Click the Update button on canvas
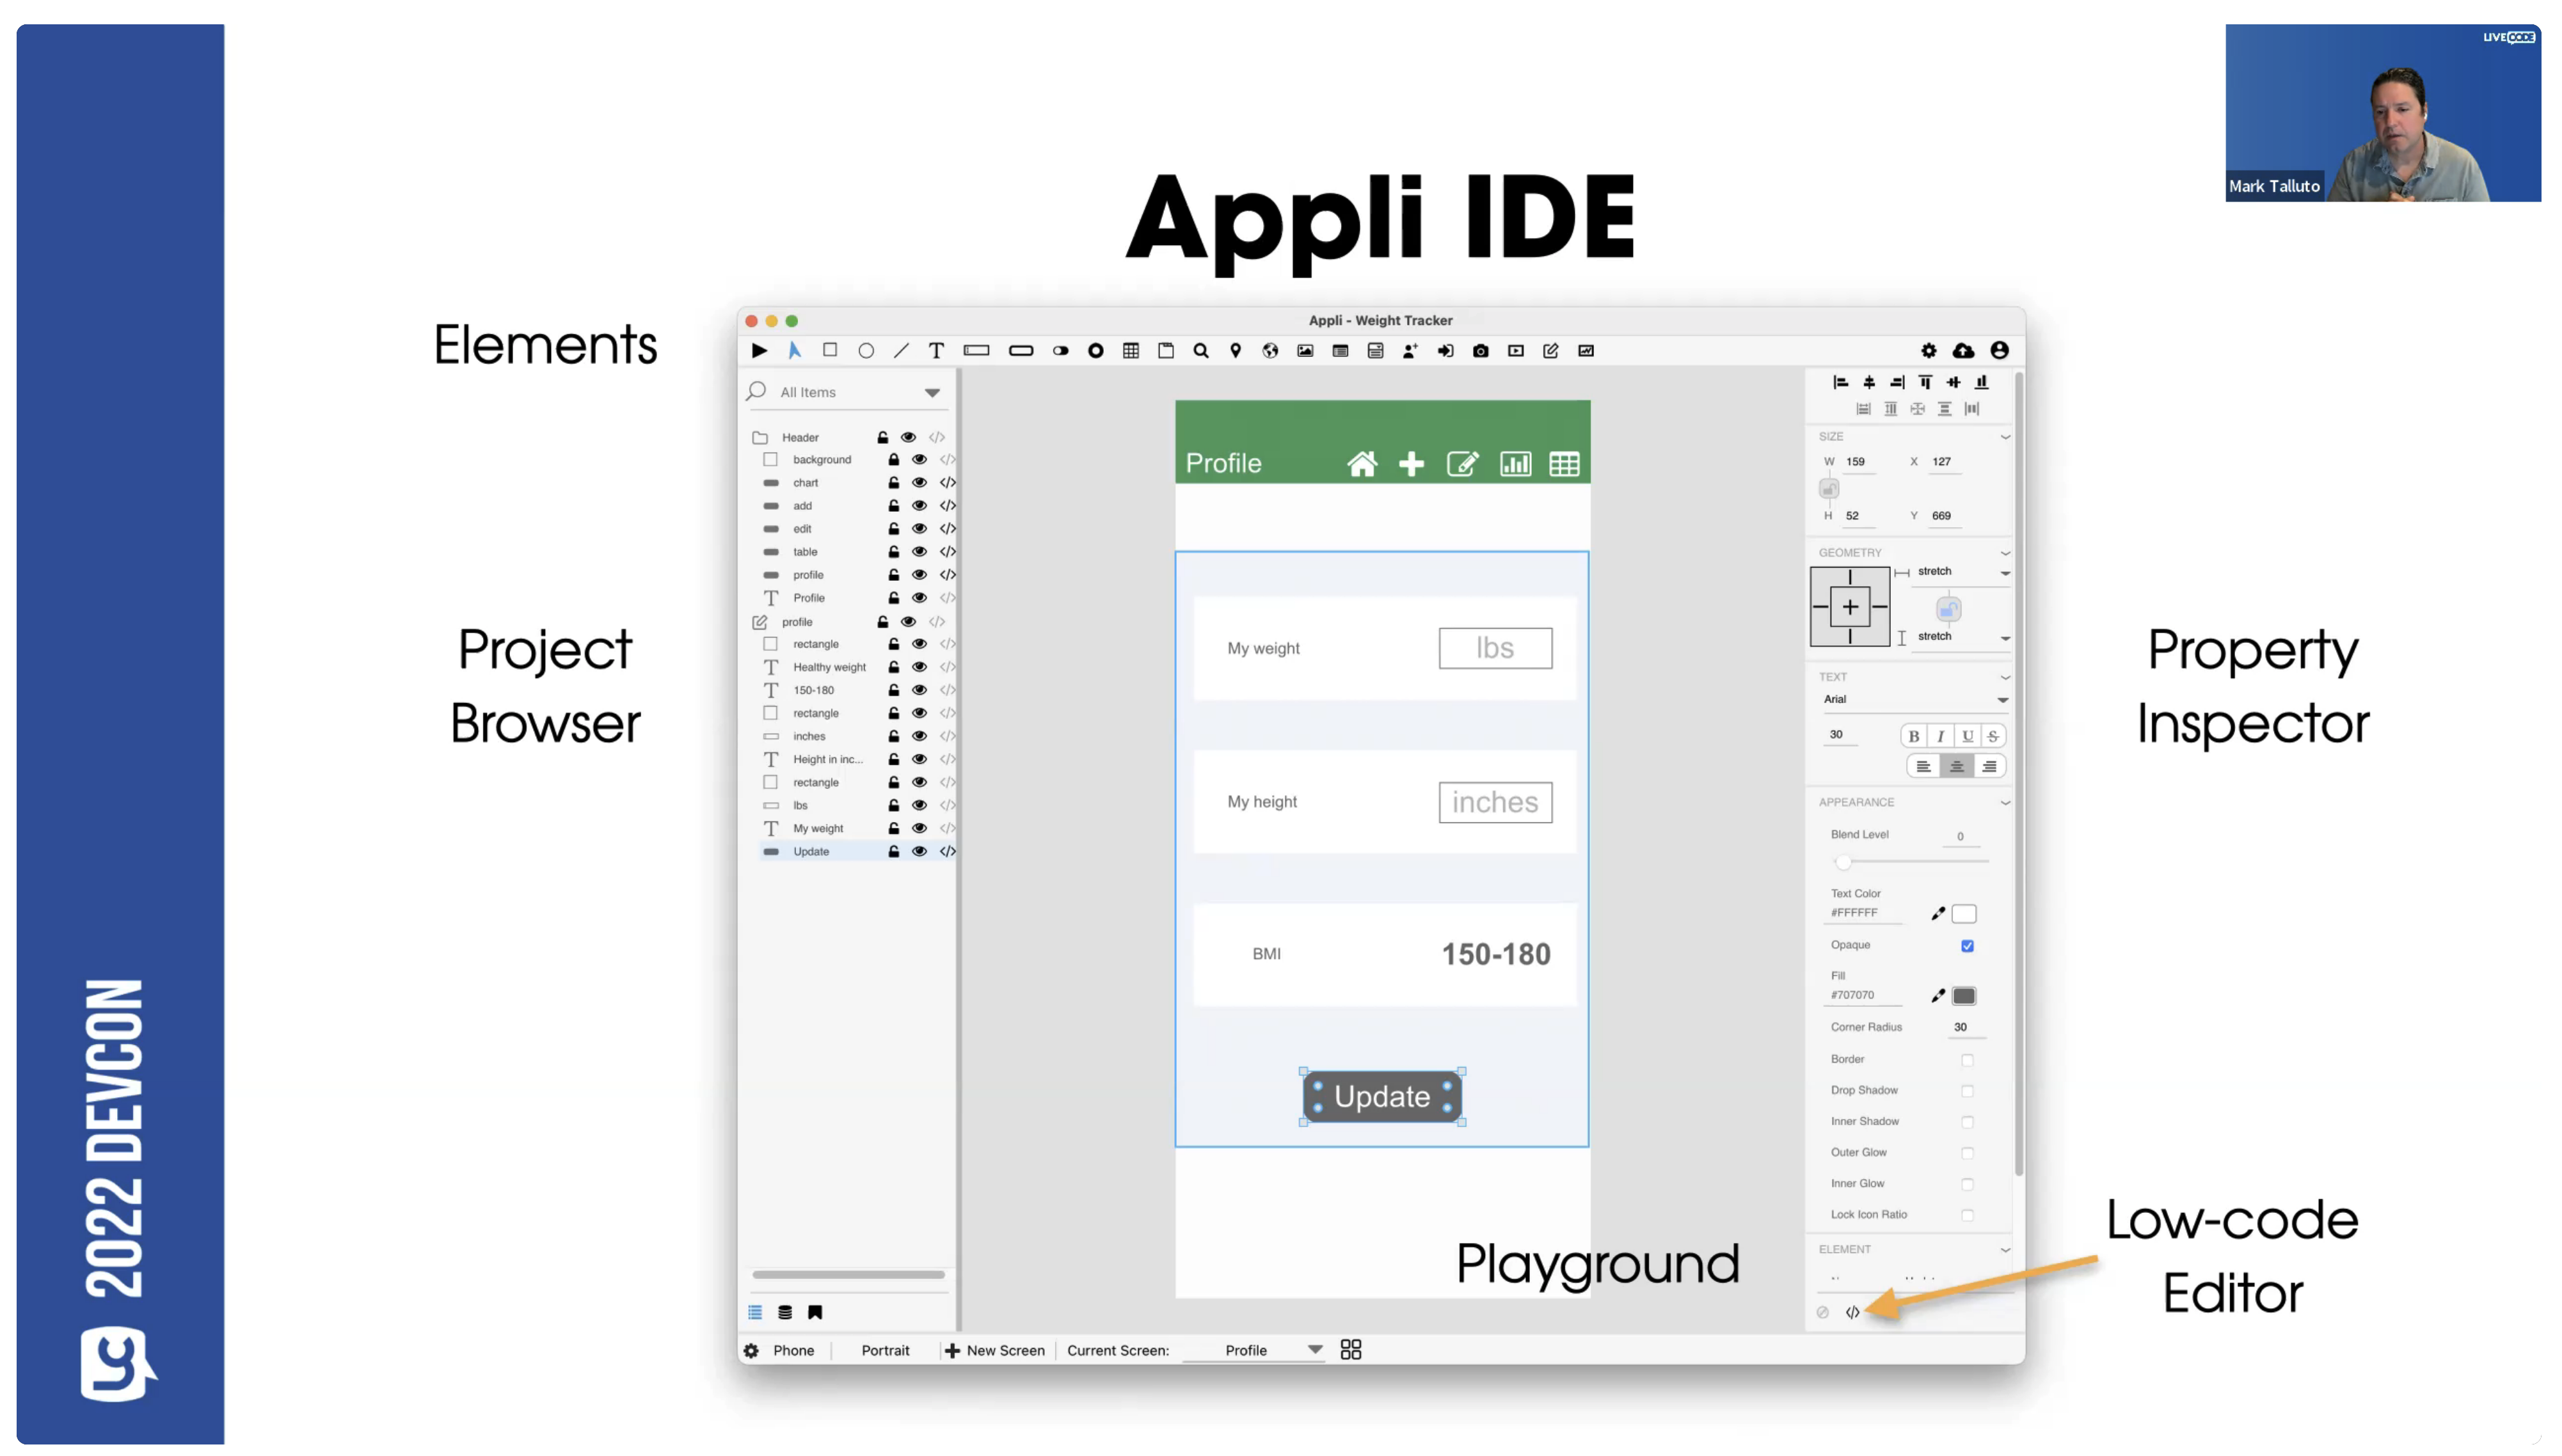 tap(1382, 1097)
